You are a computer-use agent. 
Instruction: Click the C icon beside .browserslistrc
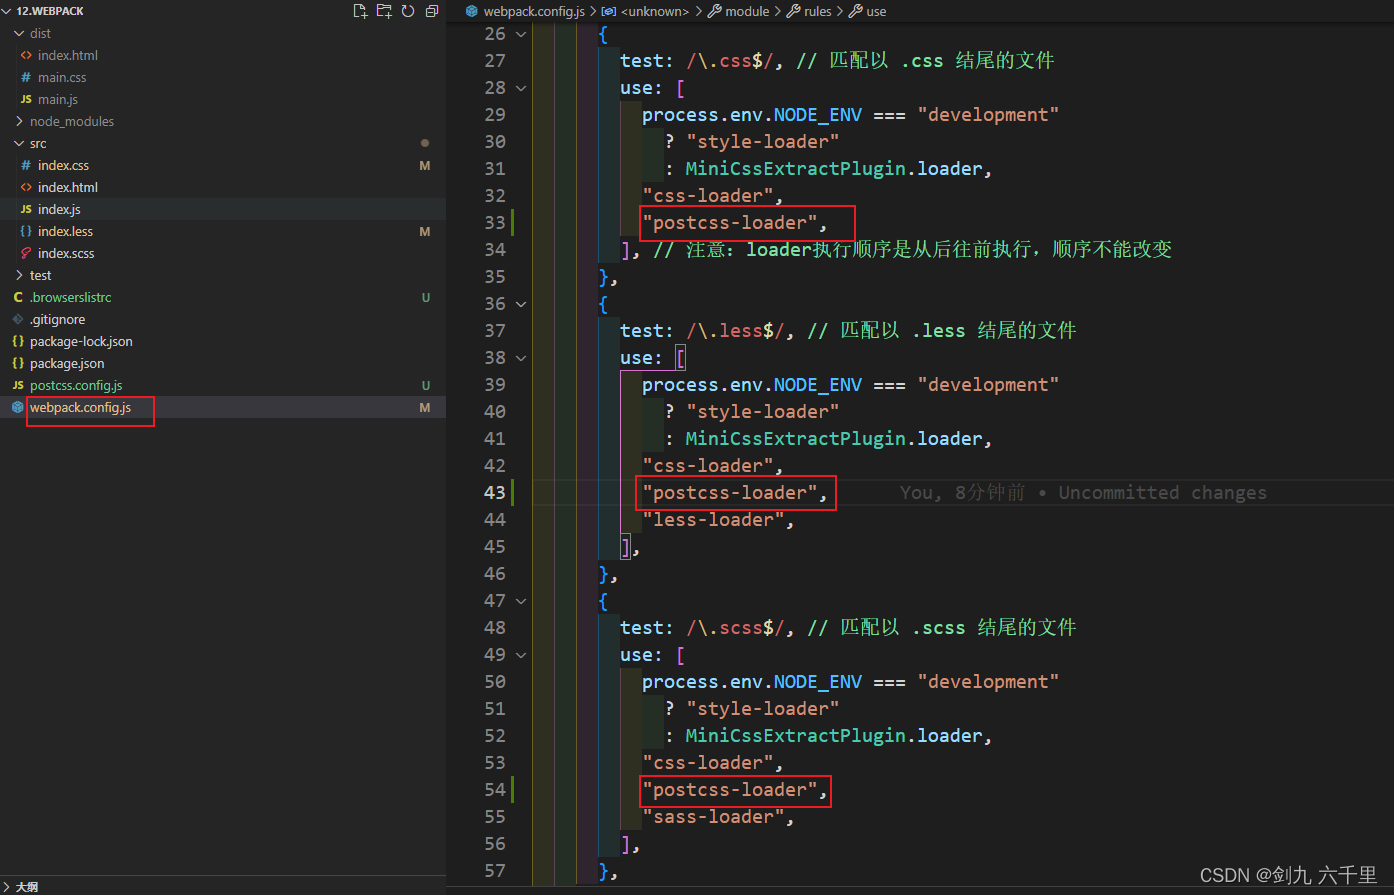pyautogui.click(x=18, y=297)
